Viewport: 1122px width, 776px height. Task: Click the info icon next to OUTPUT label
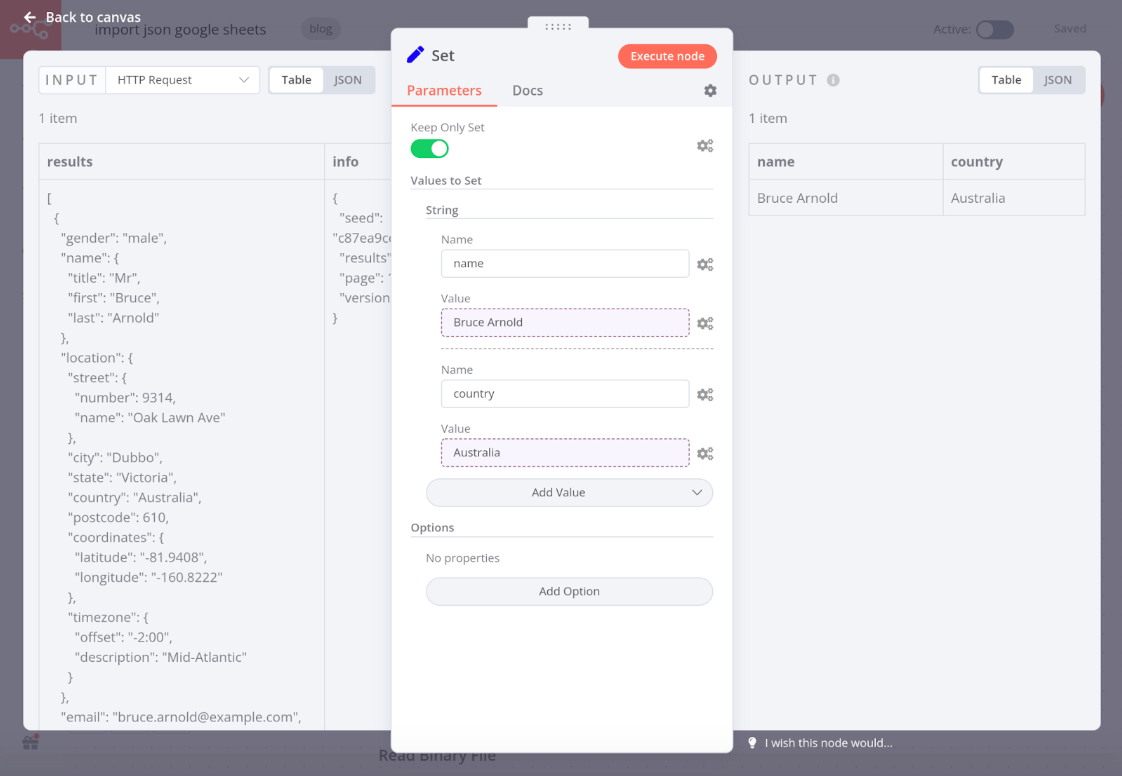[x=833, y=80]
